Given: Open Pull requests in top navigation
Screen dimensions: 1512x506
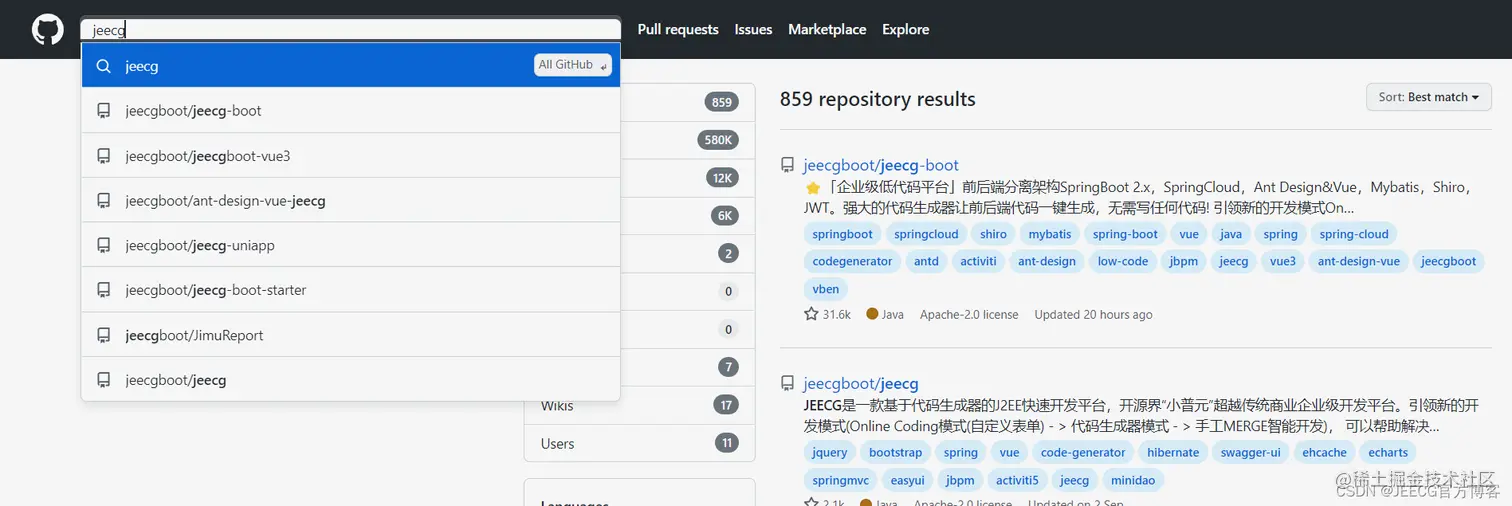Looking at the screenshot, I should click(x=677, y=29).
